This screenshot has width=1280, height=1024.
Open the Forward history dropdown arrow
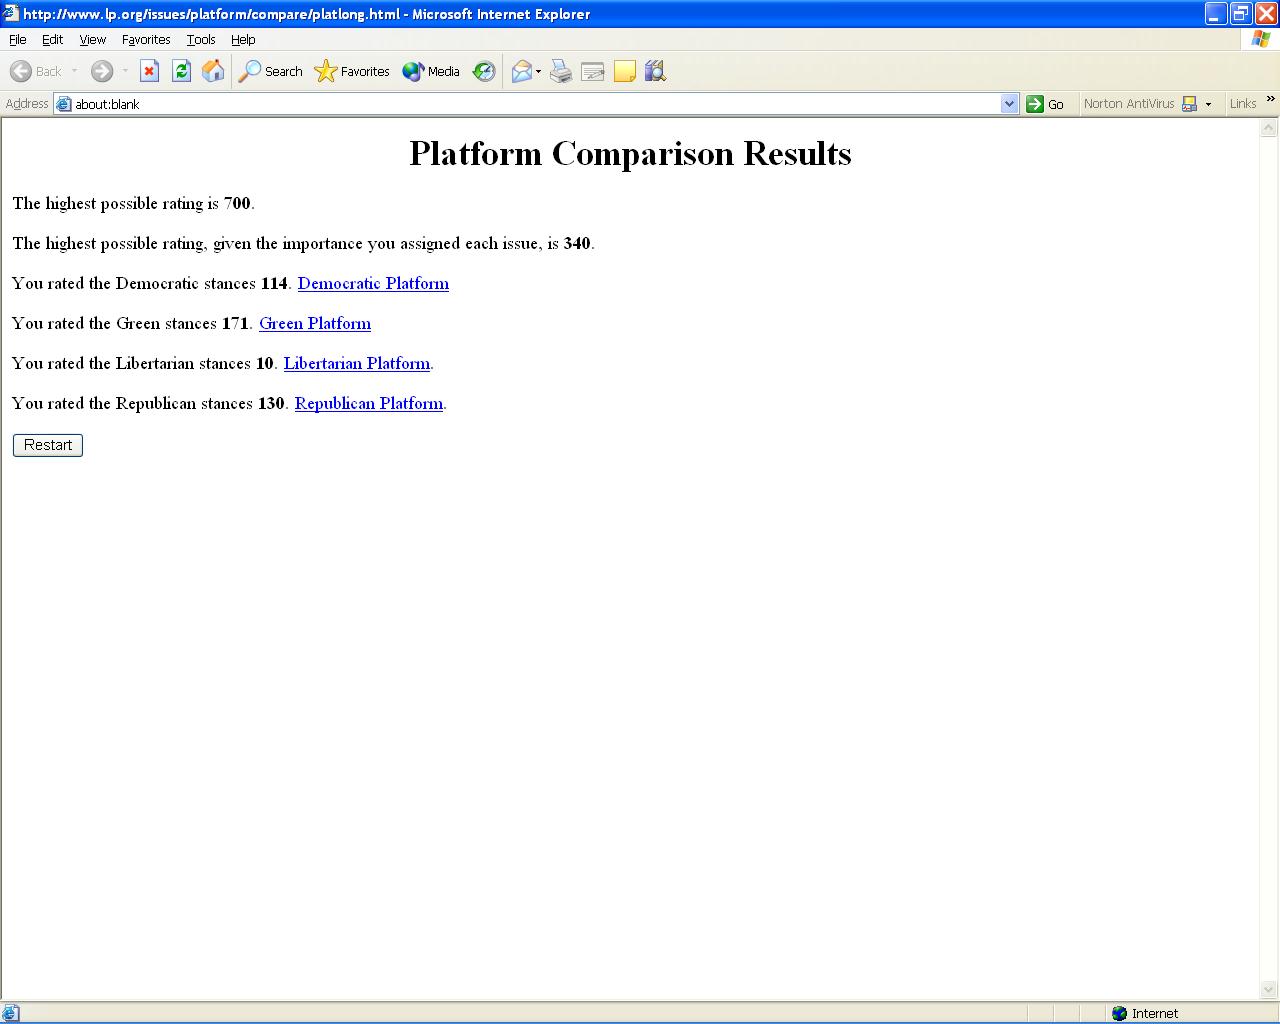tap(125, 71)
